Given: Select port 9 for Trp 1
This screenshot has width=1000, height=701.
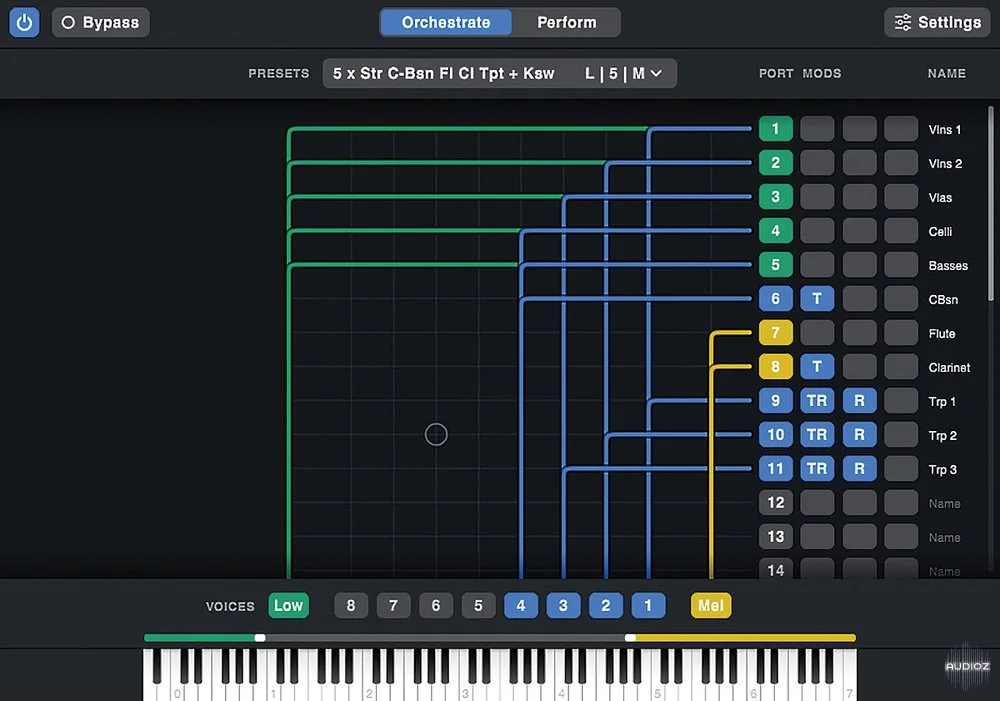Looking at the screenshot, I should click(776, 401).
